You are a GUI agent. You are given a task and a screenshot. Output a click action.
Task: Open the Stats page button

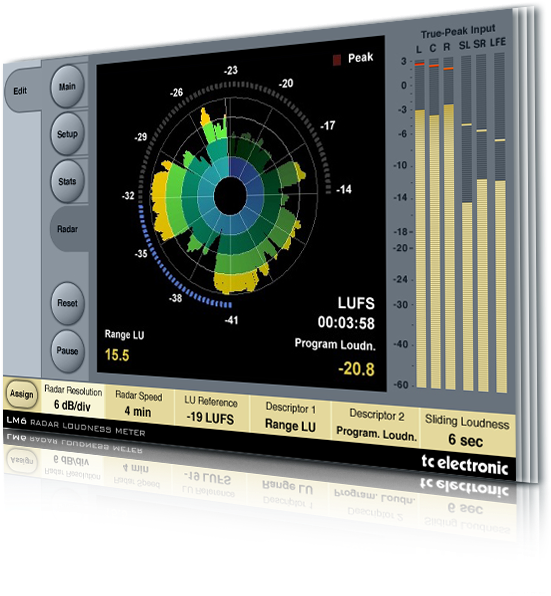coord(67,181)
